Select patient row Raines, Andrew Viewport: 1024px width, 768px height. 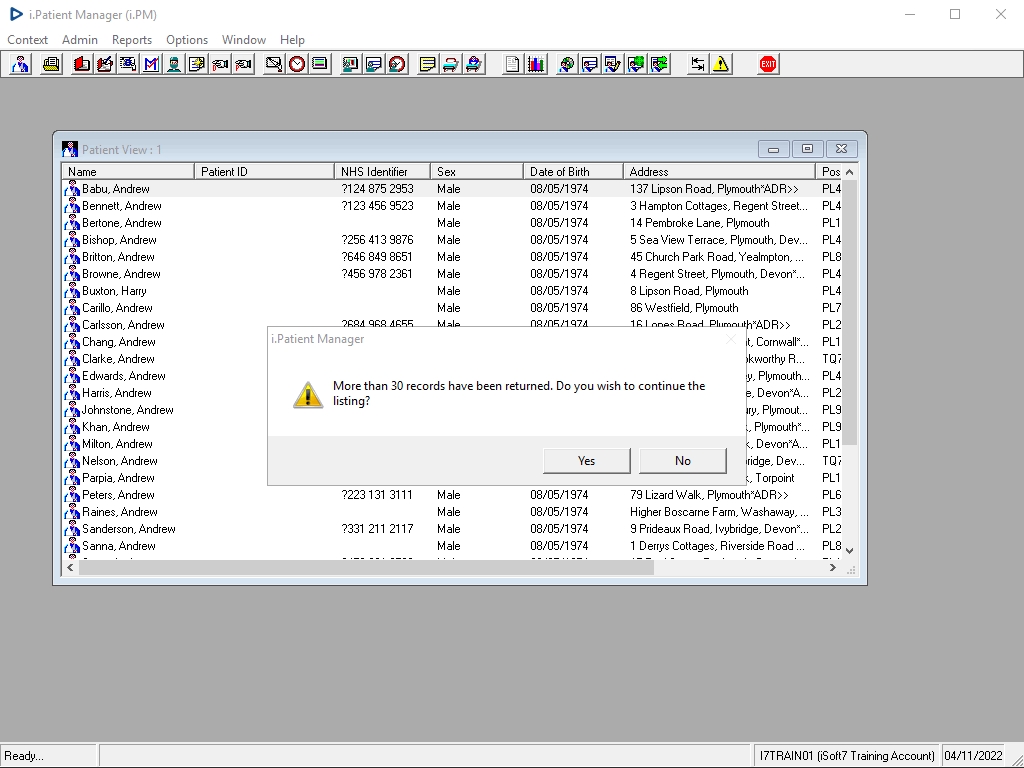tap(452, 511)
